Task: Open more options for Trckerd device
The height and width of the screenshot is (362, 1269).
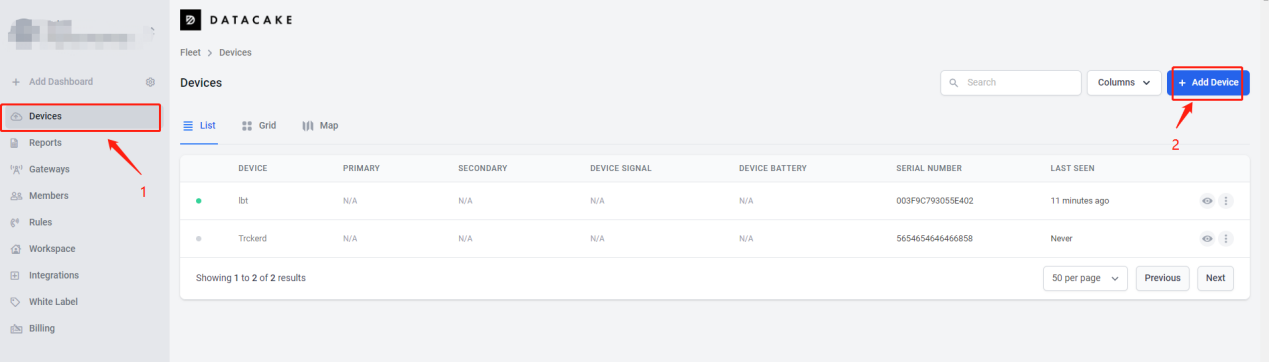Action: point(1226,239)
